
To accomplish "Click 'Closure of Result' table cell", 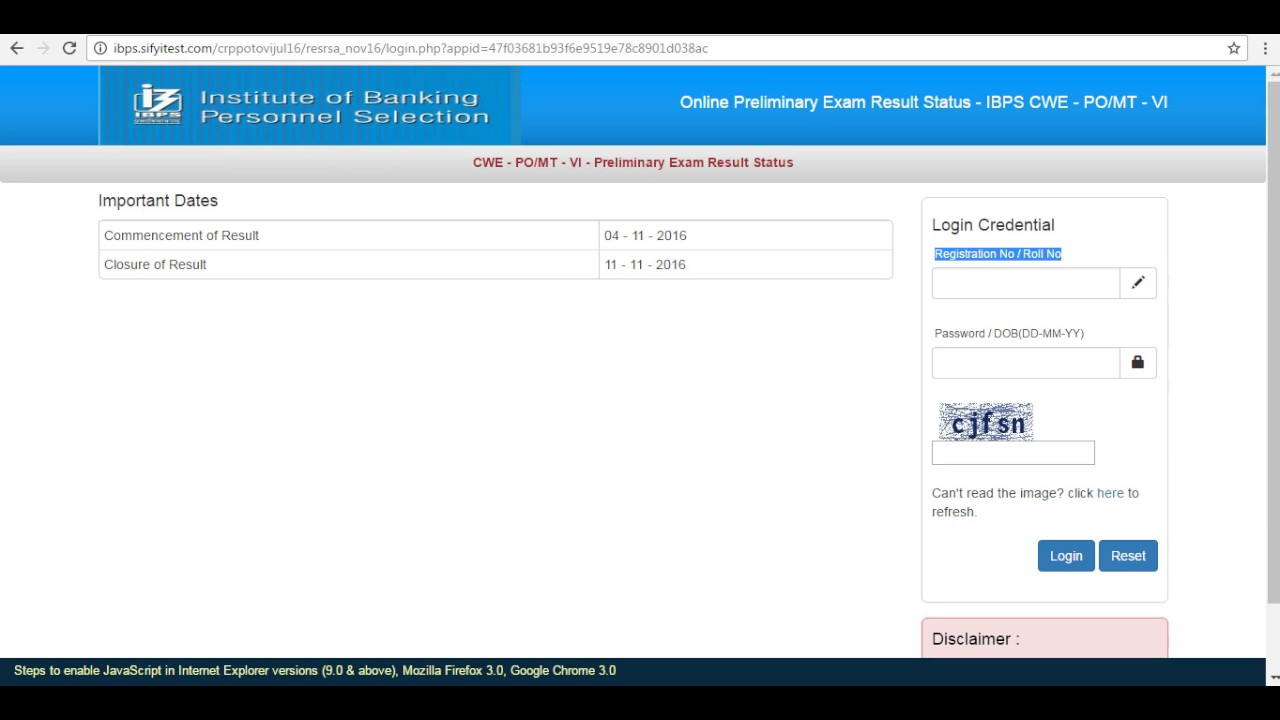I will coord(349,265).
